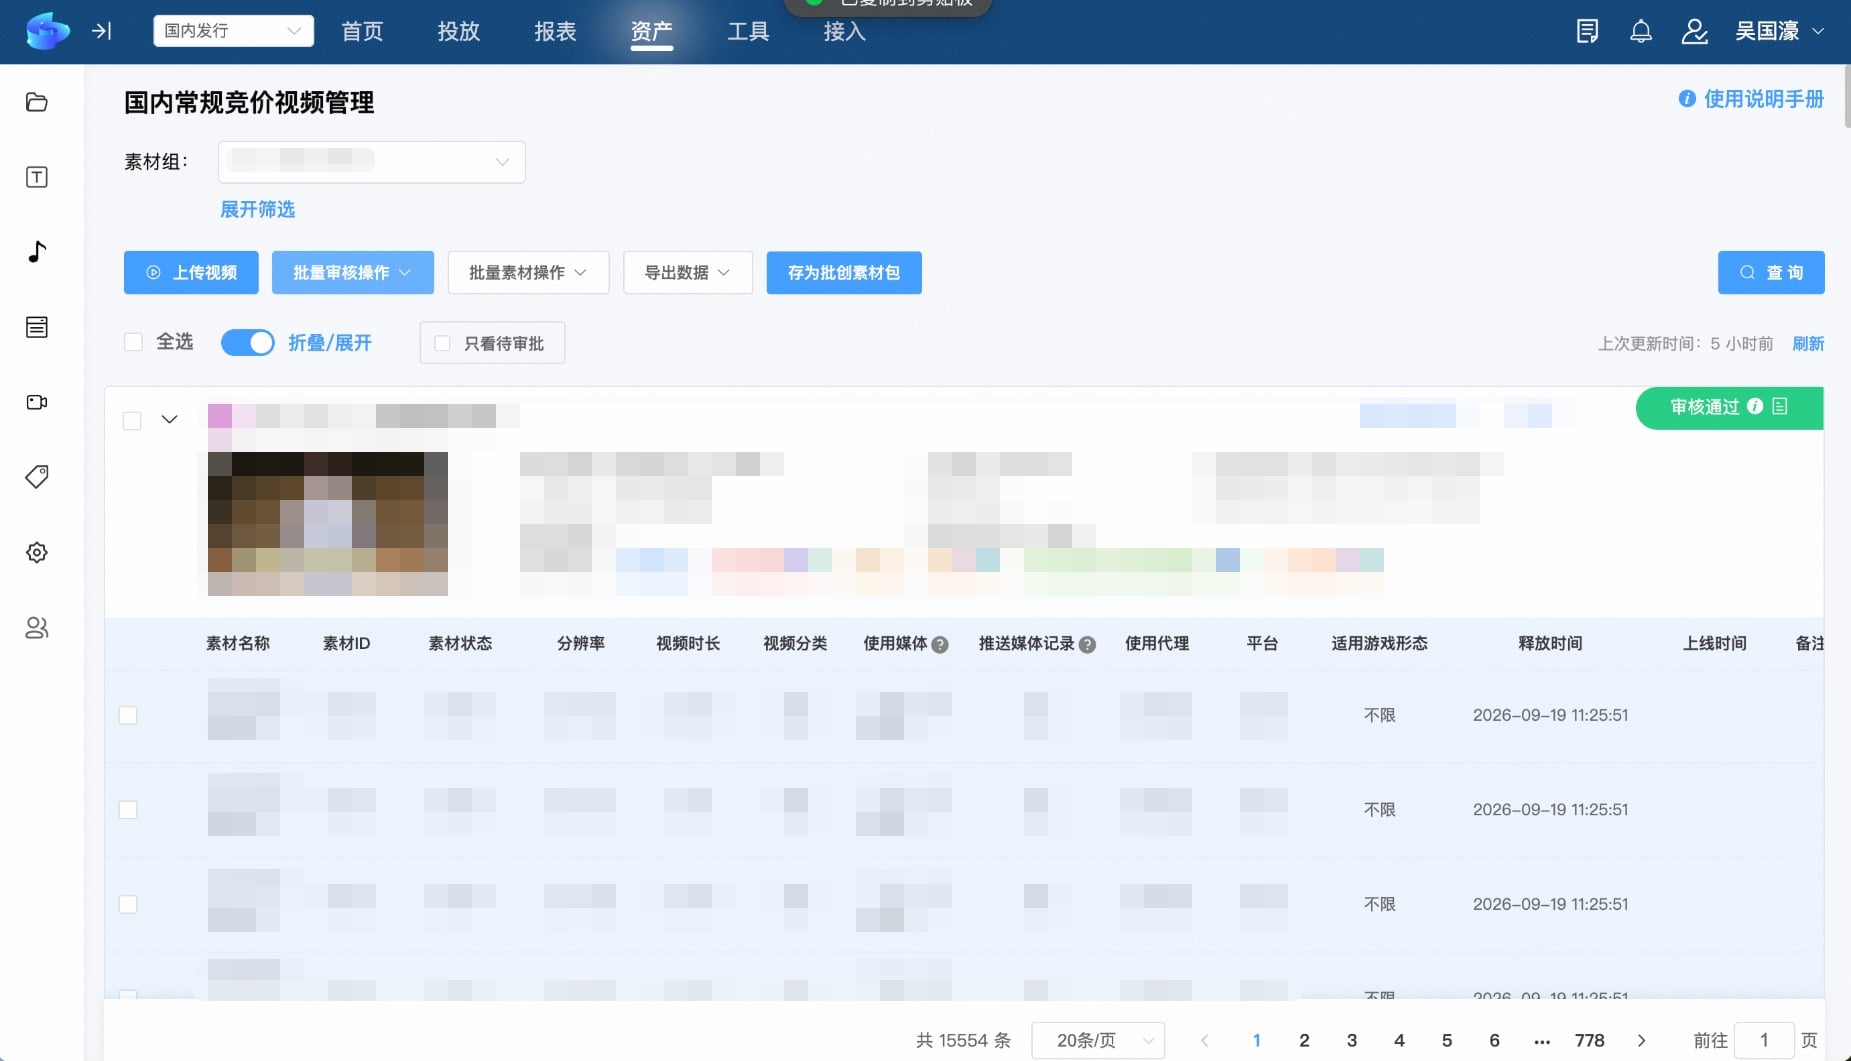Image resolution: width=1851 pixels, height=1061 pixels.
Task: Click the previous page arrow
Action: (1205, 1041)
